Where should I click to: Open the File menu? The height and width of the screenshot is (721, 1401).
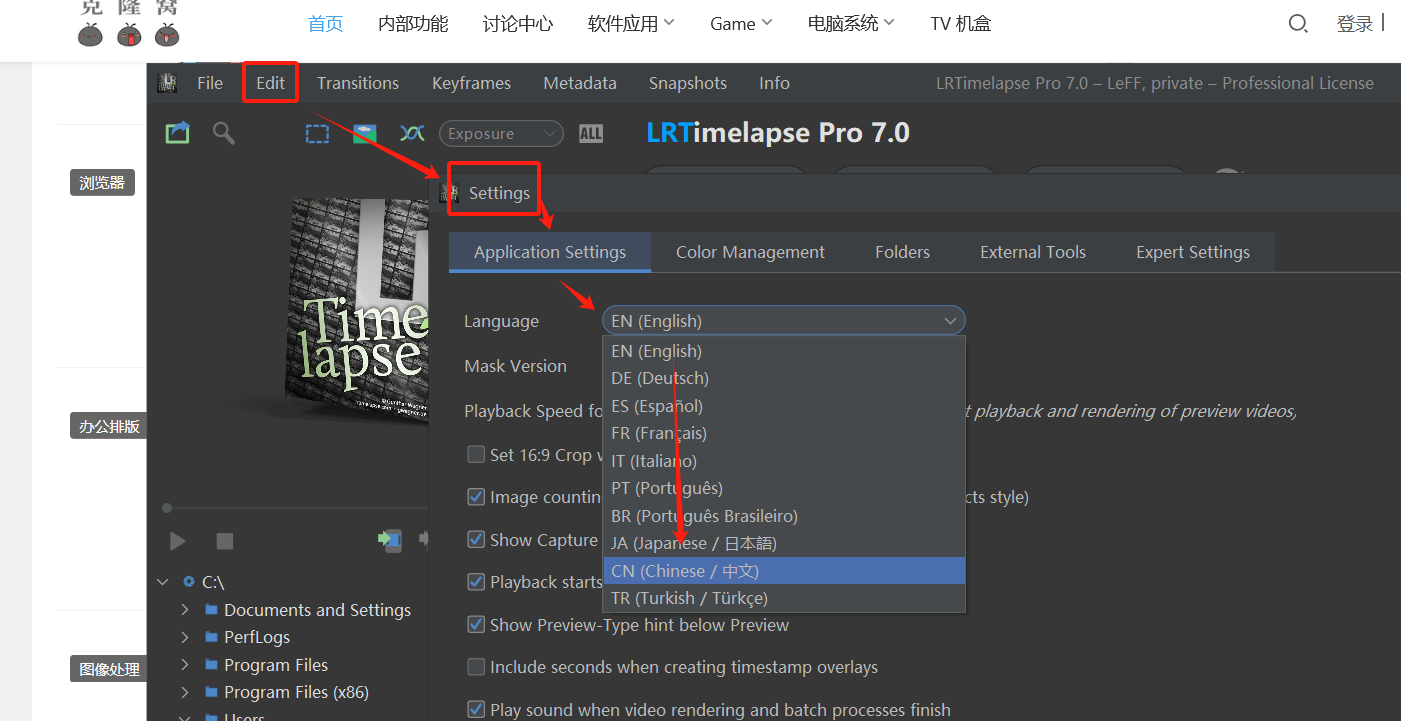point(210,83)
